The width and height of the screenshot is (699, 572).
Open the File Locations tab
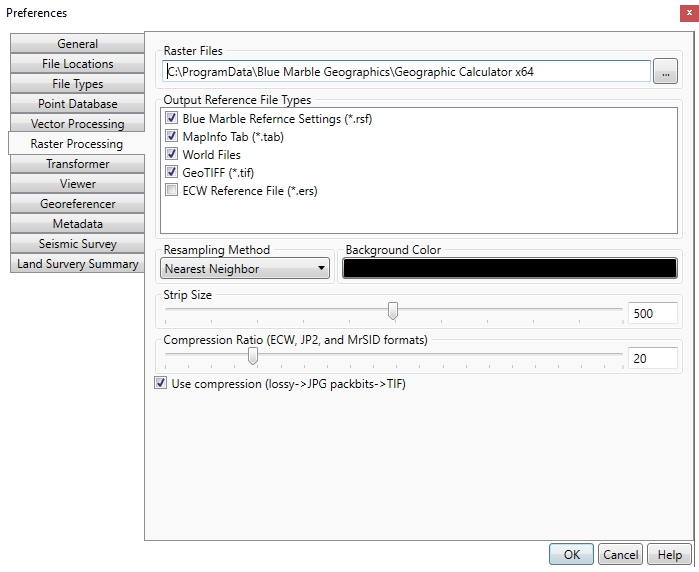point(77,64)
